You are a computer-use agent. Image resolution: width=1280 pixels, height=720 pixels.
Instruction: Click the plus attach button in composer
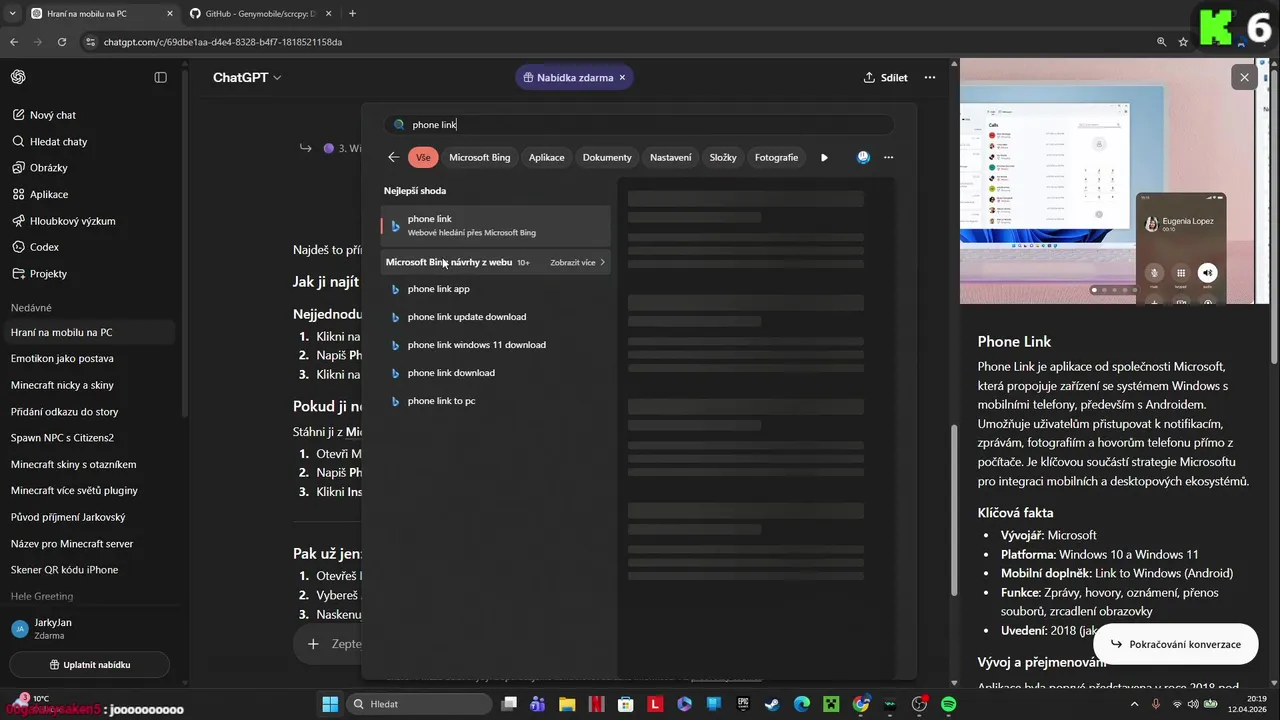pos(313,644)
